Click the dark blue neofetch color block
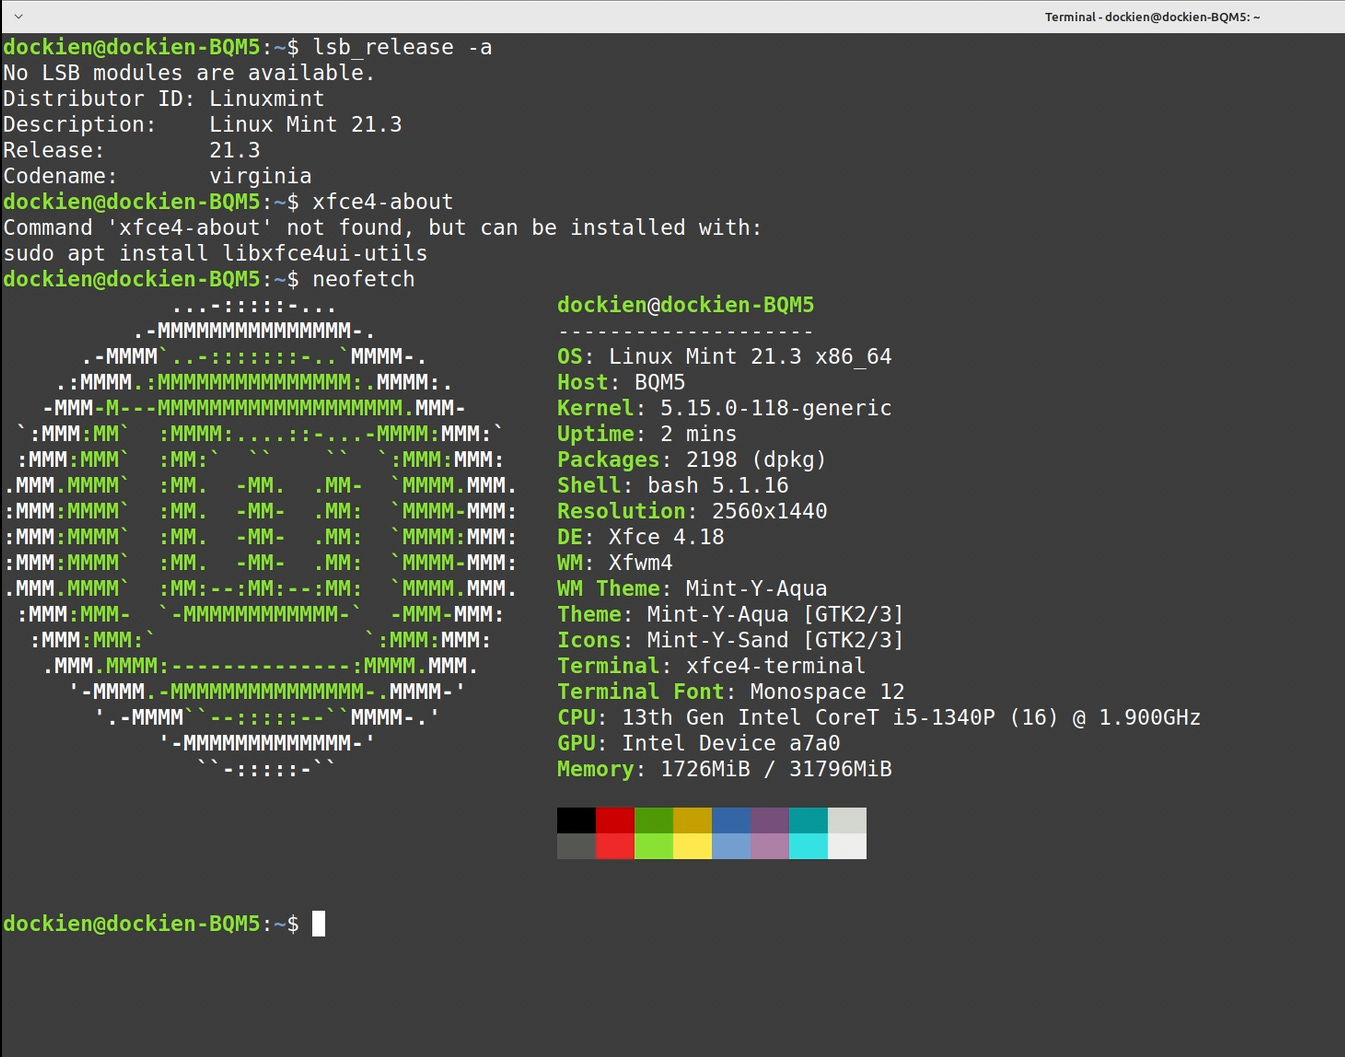 coord(731,821)
